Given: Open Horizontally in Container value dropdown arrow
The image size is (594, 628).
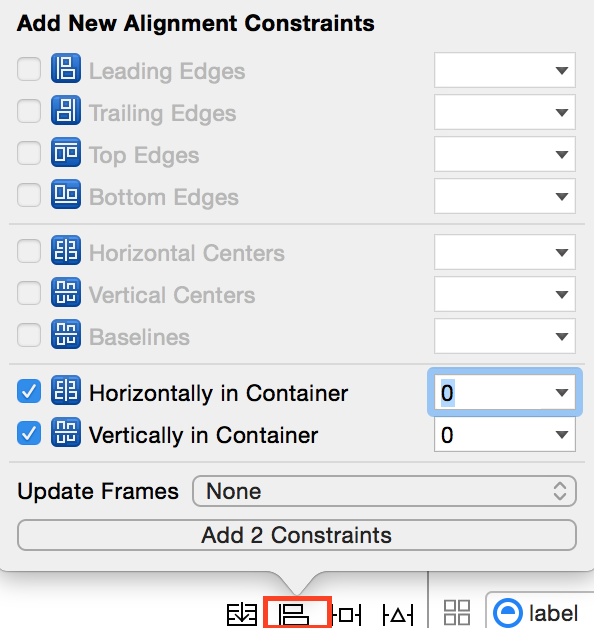Looking at the screenshot, I should point(562,392).
